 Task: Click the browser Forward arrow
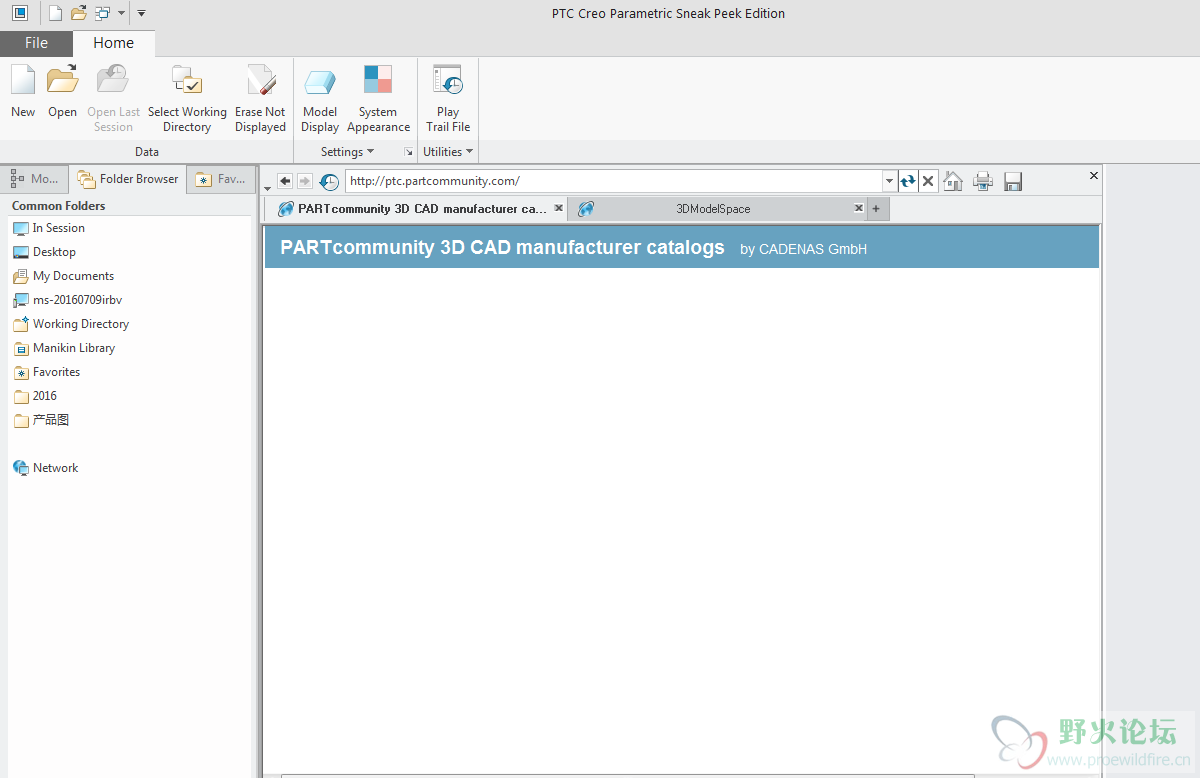pyautogui.click(x=305, y=181)
